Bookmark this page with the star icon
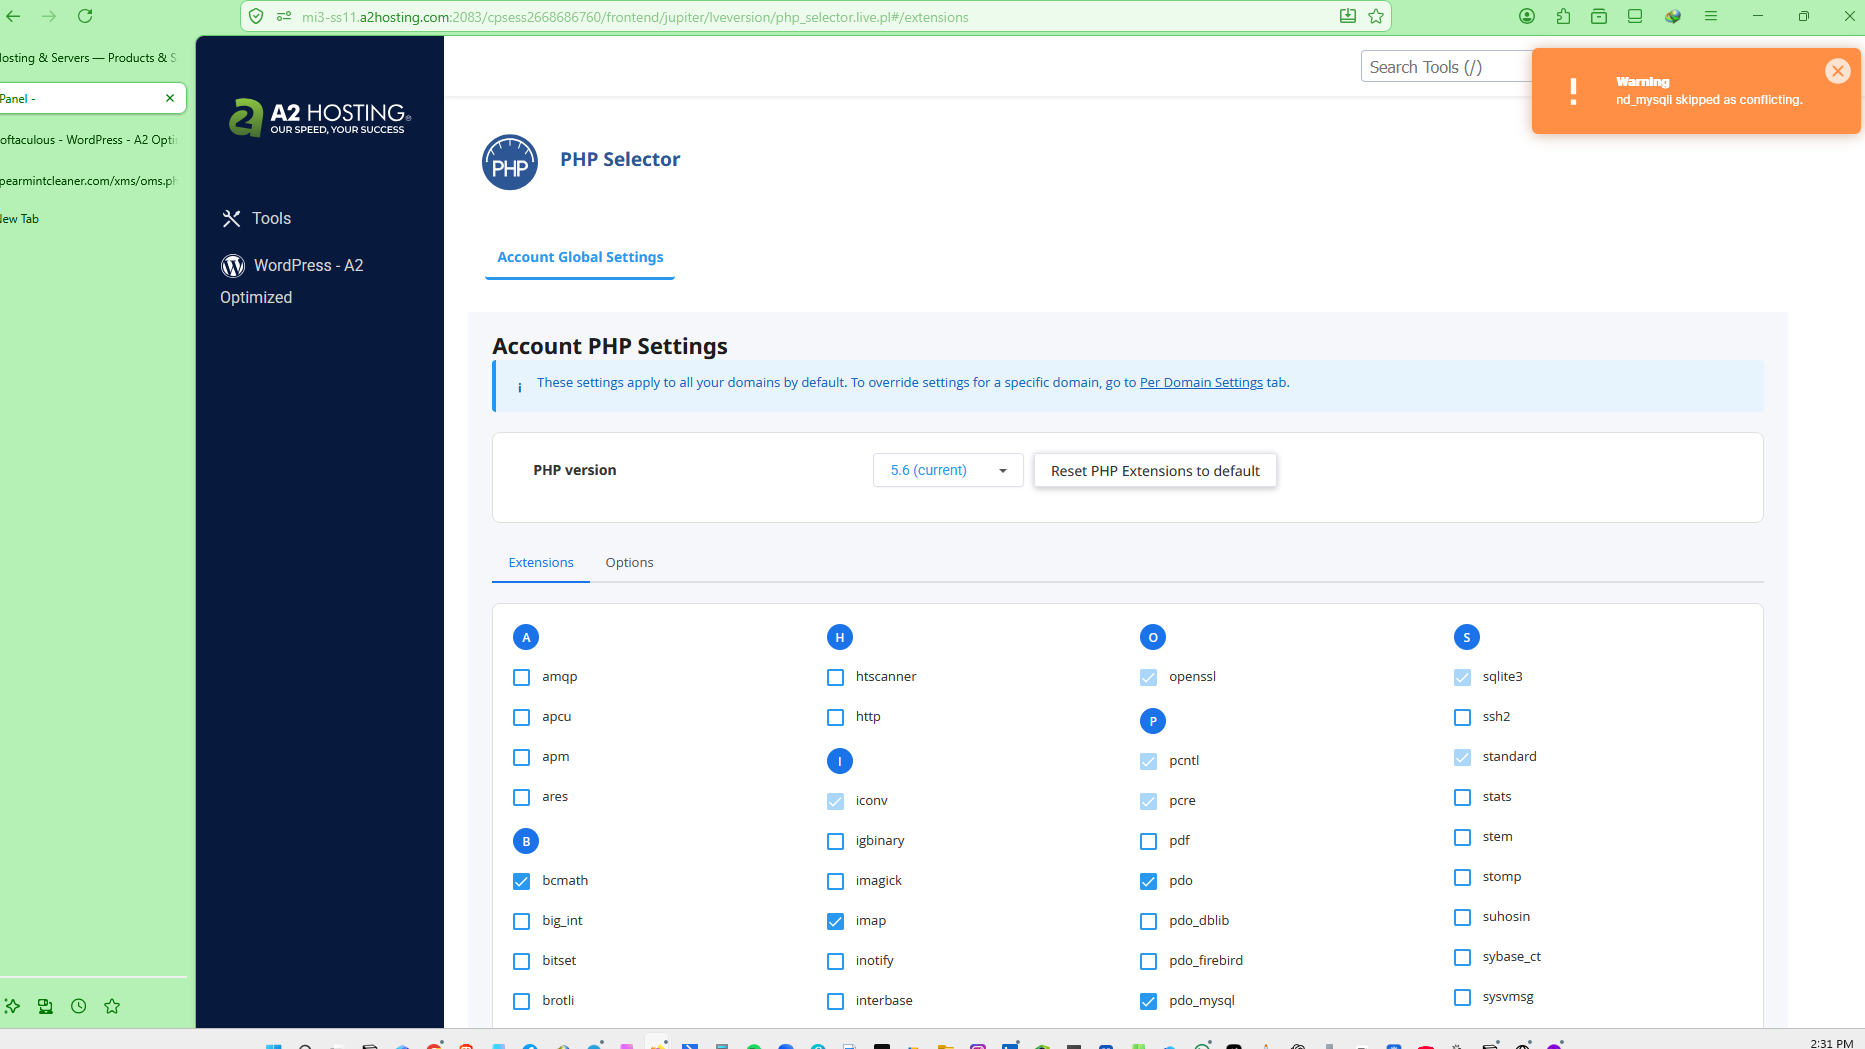Screen dimensions: 1865x1049 (x=1376, y=16)
